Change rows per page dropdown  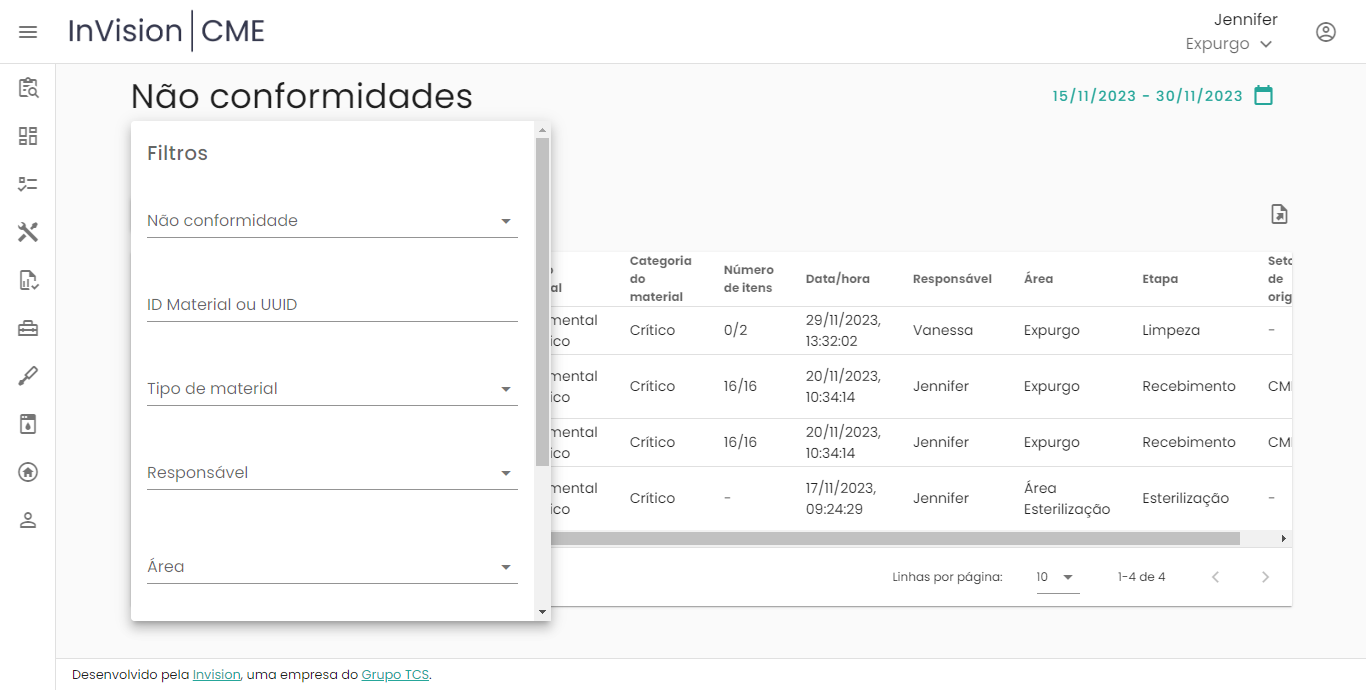click(1057, 577)
